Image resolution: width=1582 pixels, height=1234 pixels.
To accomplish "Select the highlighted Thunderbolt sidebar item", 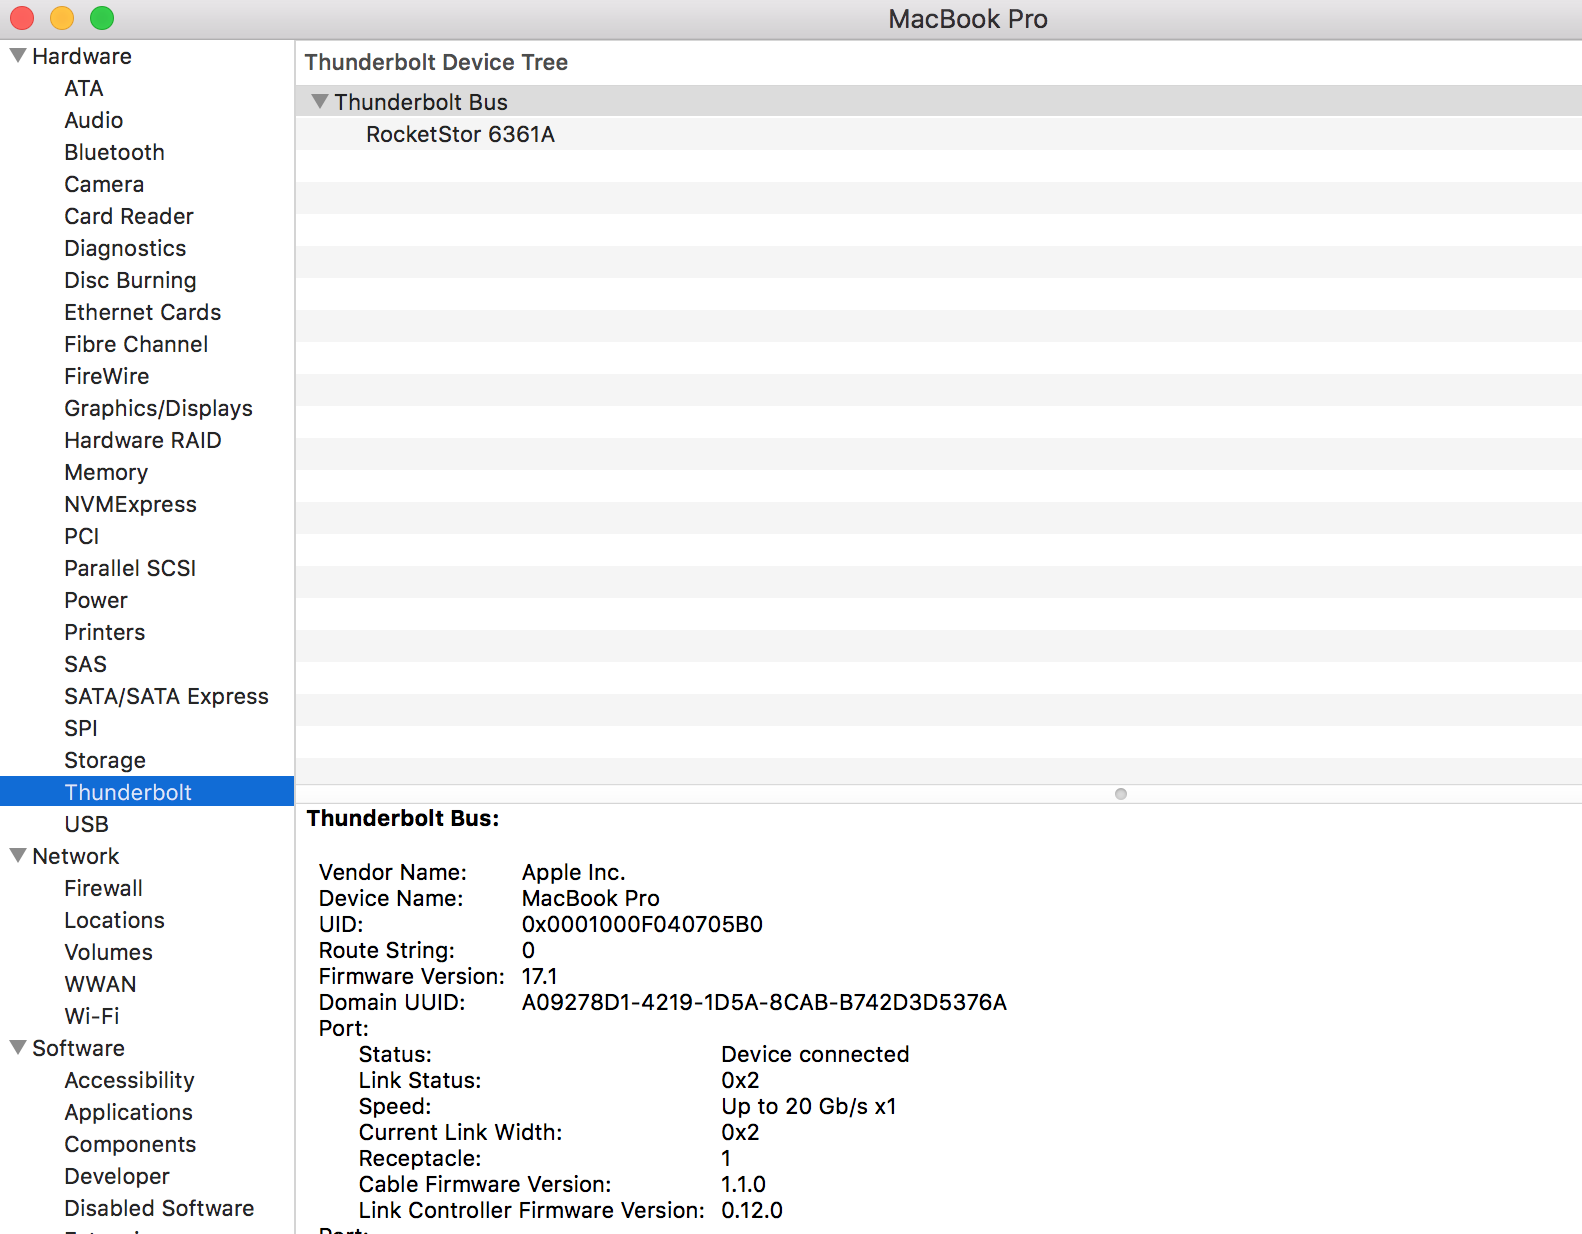I will [x=147, y=792].
